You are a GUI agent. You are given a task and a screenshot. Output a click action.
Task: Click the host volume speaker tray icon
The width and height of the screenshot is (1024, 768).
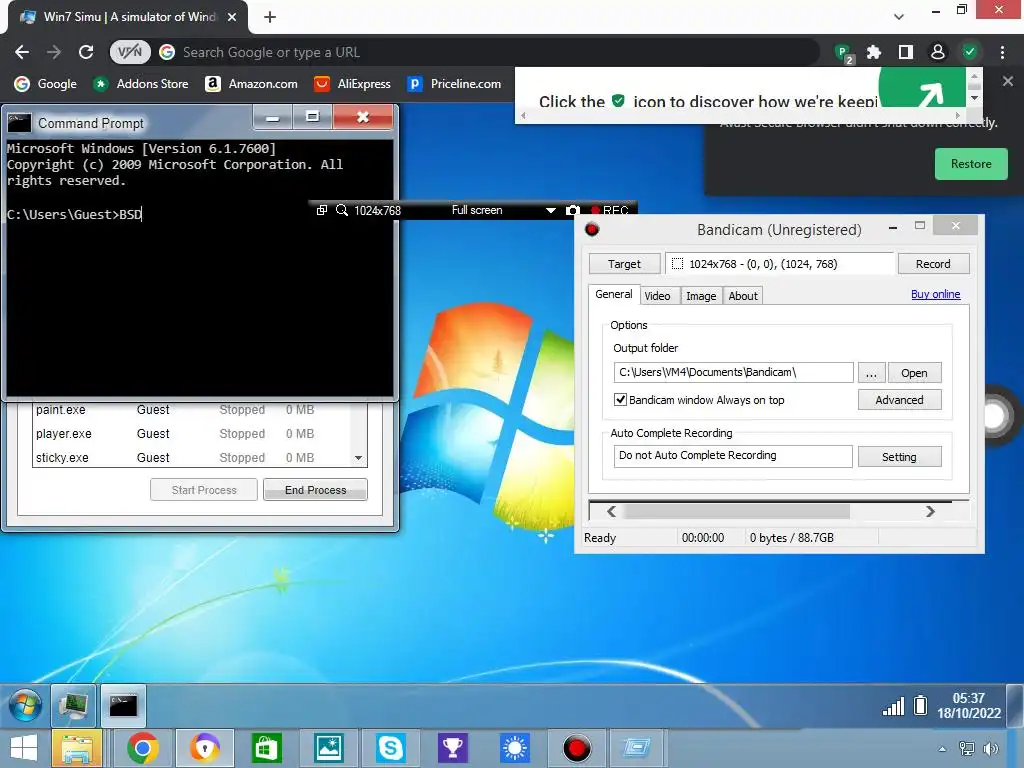tap(991, 749)
